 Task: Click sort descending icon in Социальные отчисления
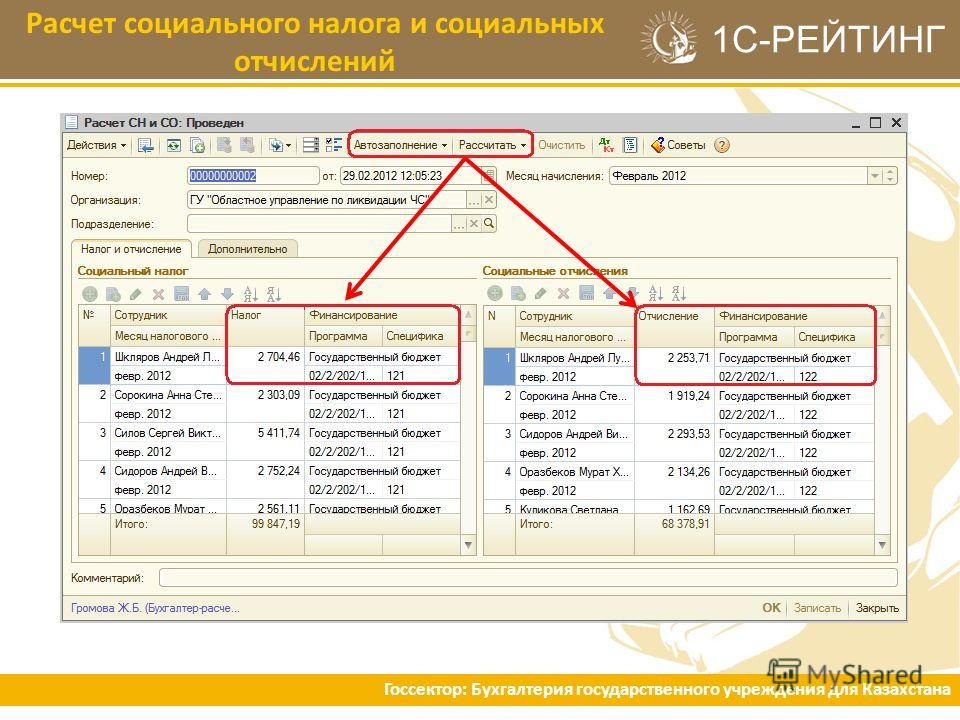pyautogui.click(x=679, y=294)
